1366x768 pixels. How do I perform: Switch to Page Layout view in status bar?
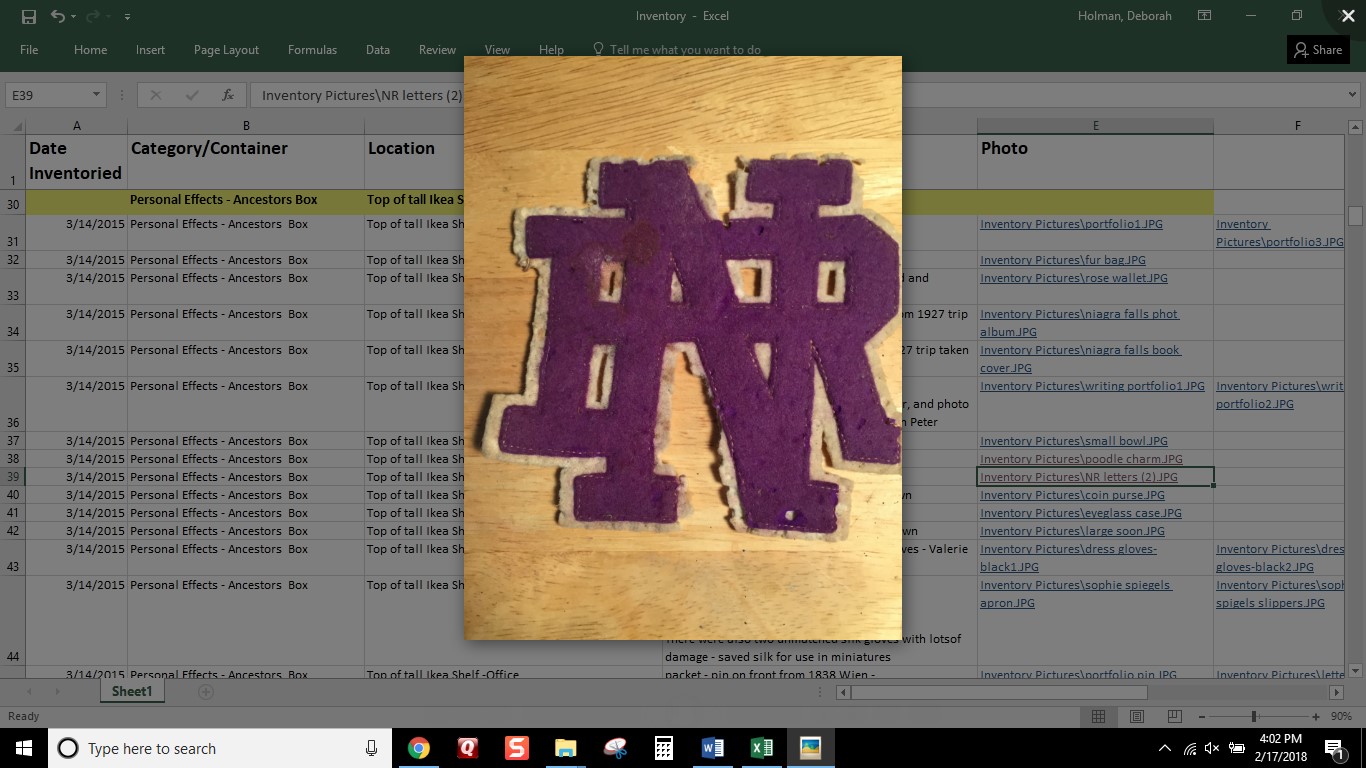tap(1137, 716)
